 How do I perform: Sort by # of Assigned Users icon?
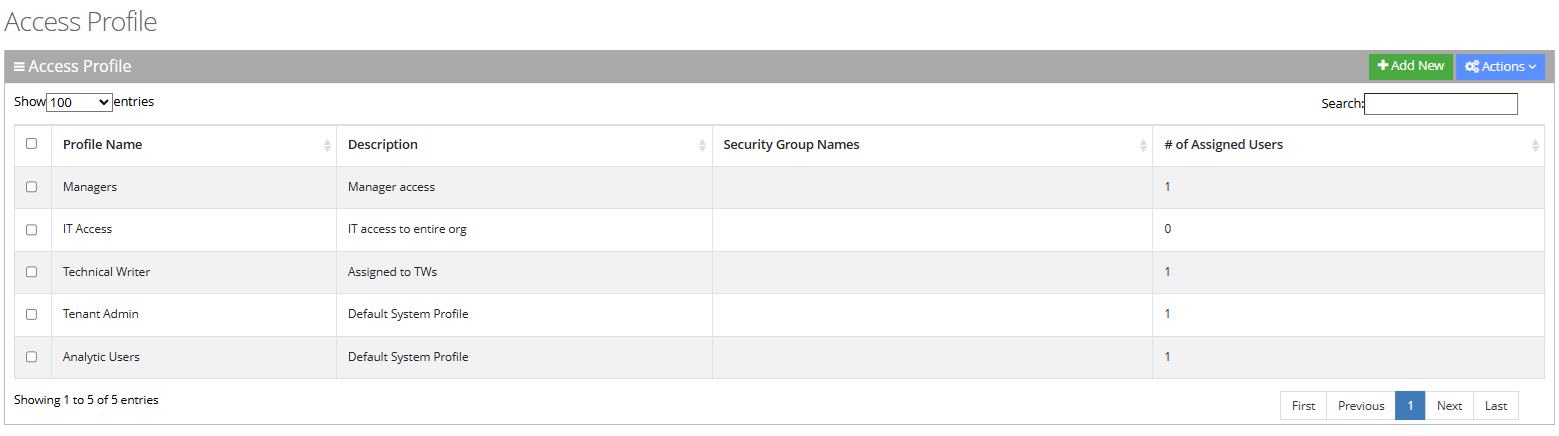(1535, 146)
